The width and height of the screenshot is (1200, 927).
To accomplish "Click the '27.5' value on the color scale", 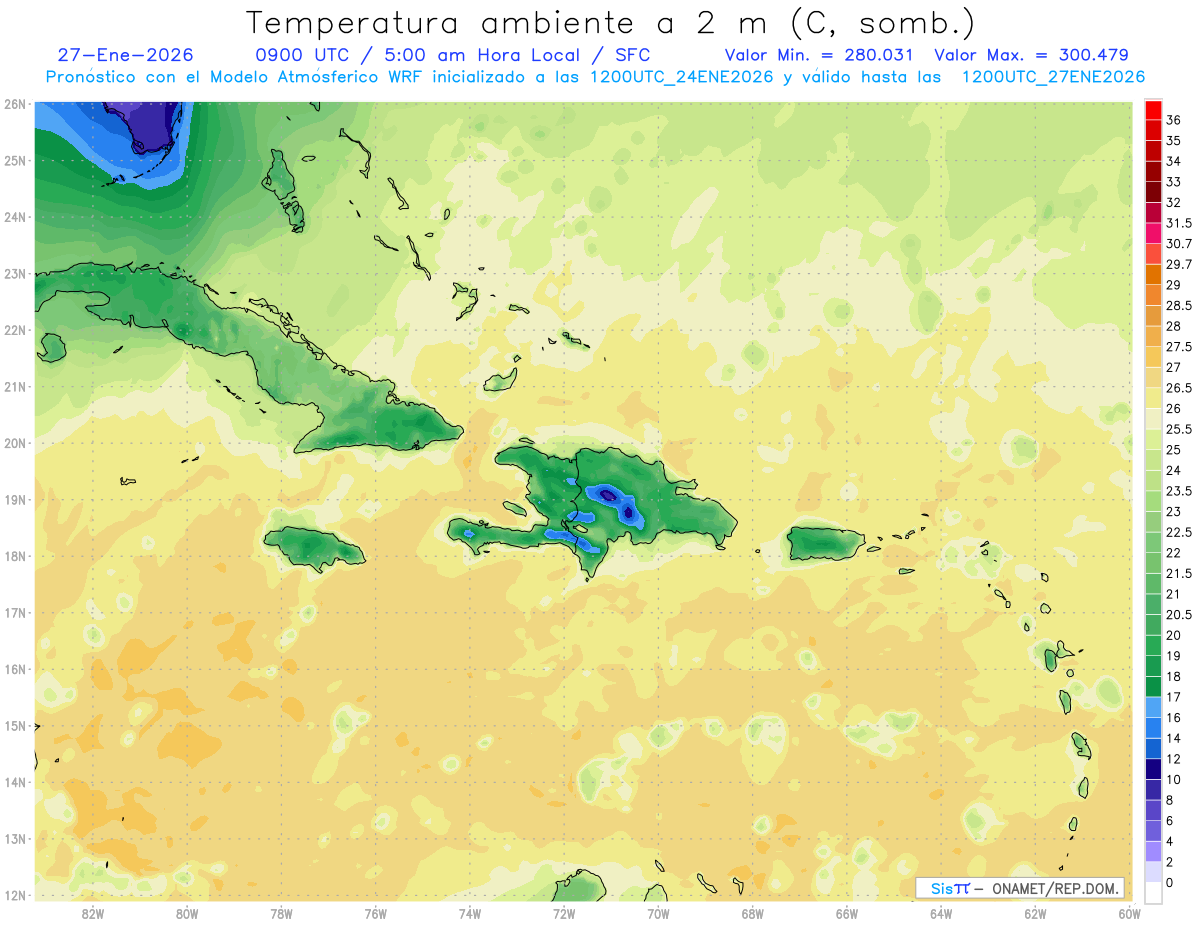I will (x=1179, y=346).
